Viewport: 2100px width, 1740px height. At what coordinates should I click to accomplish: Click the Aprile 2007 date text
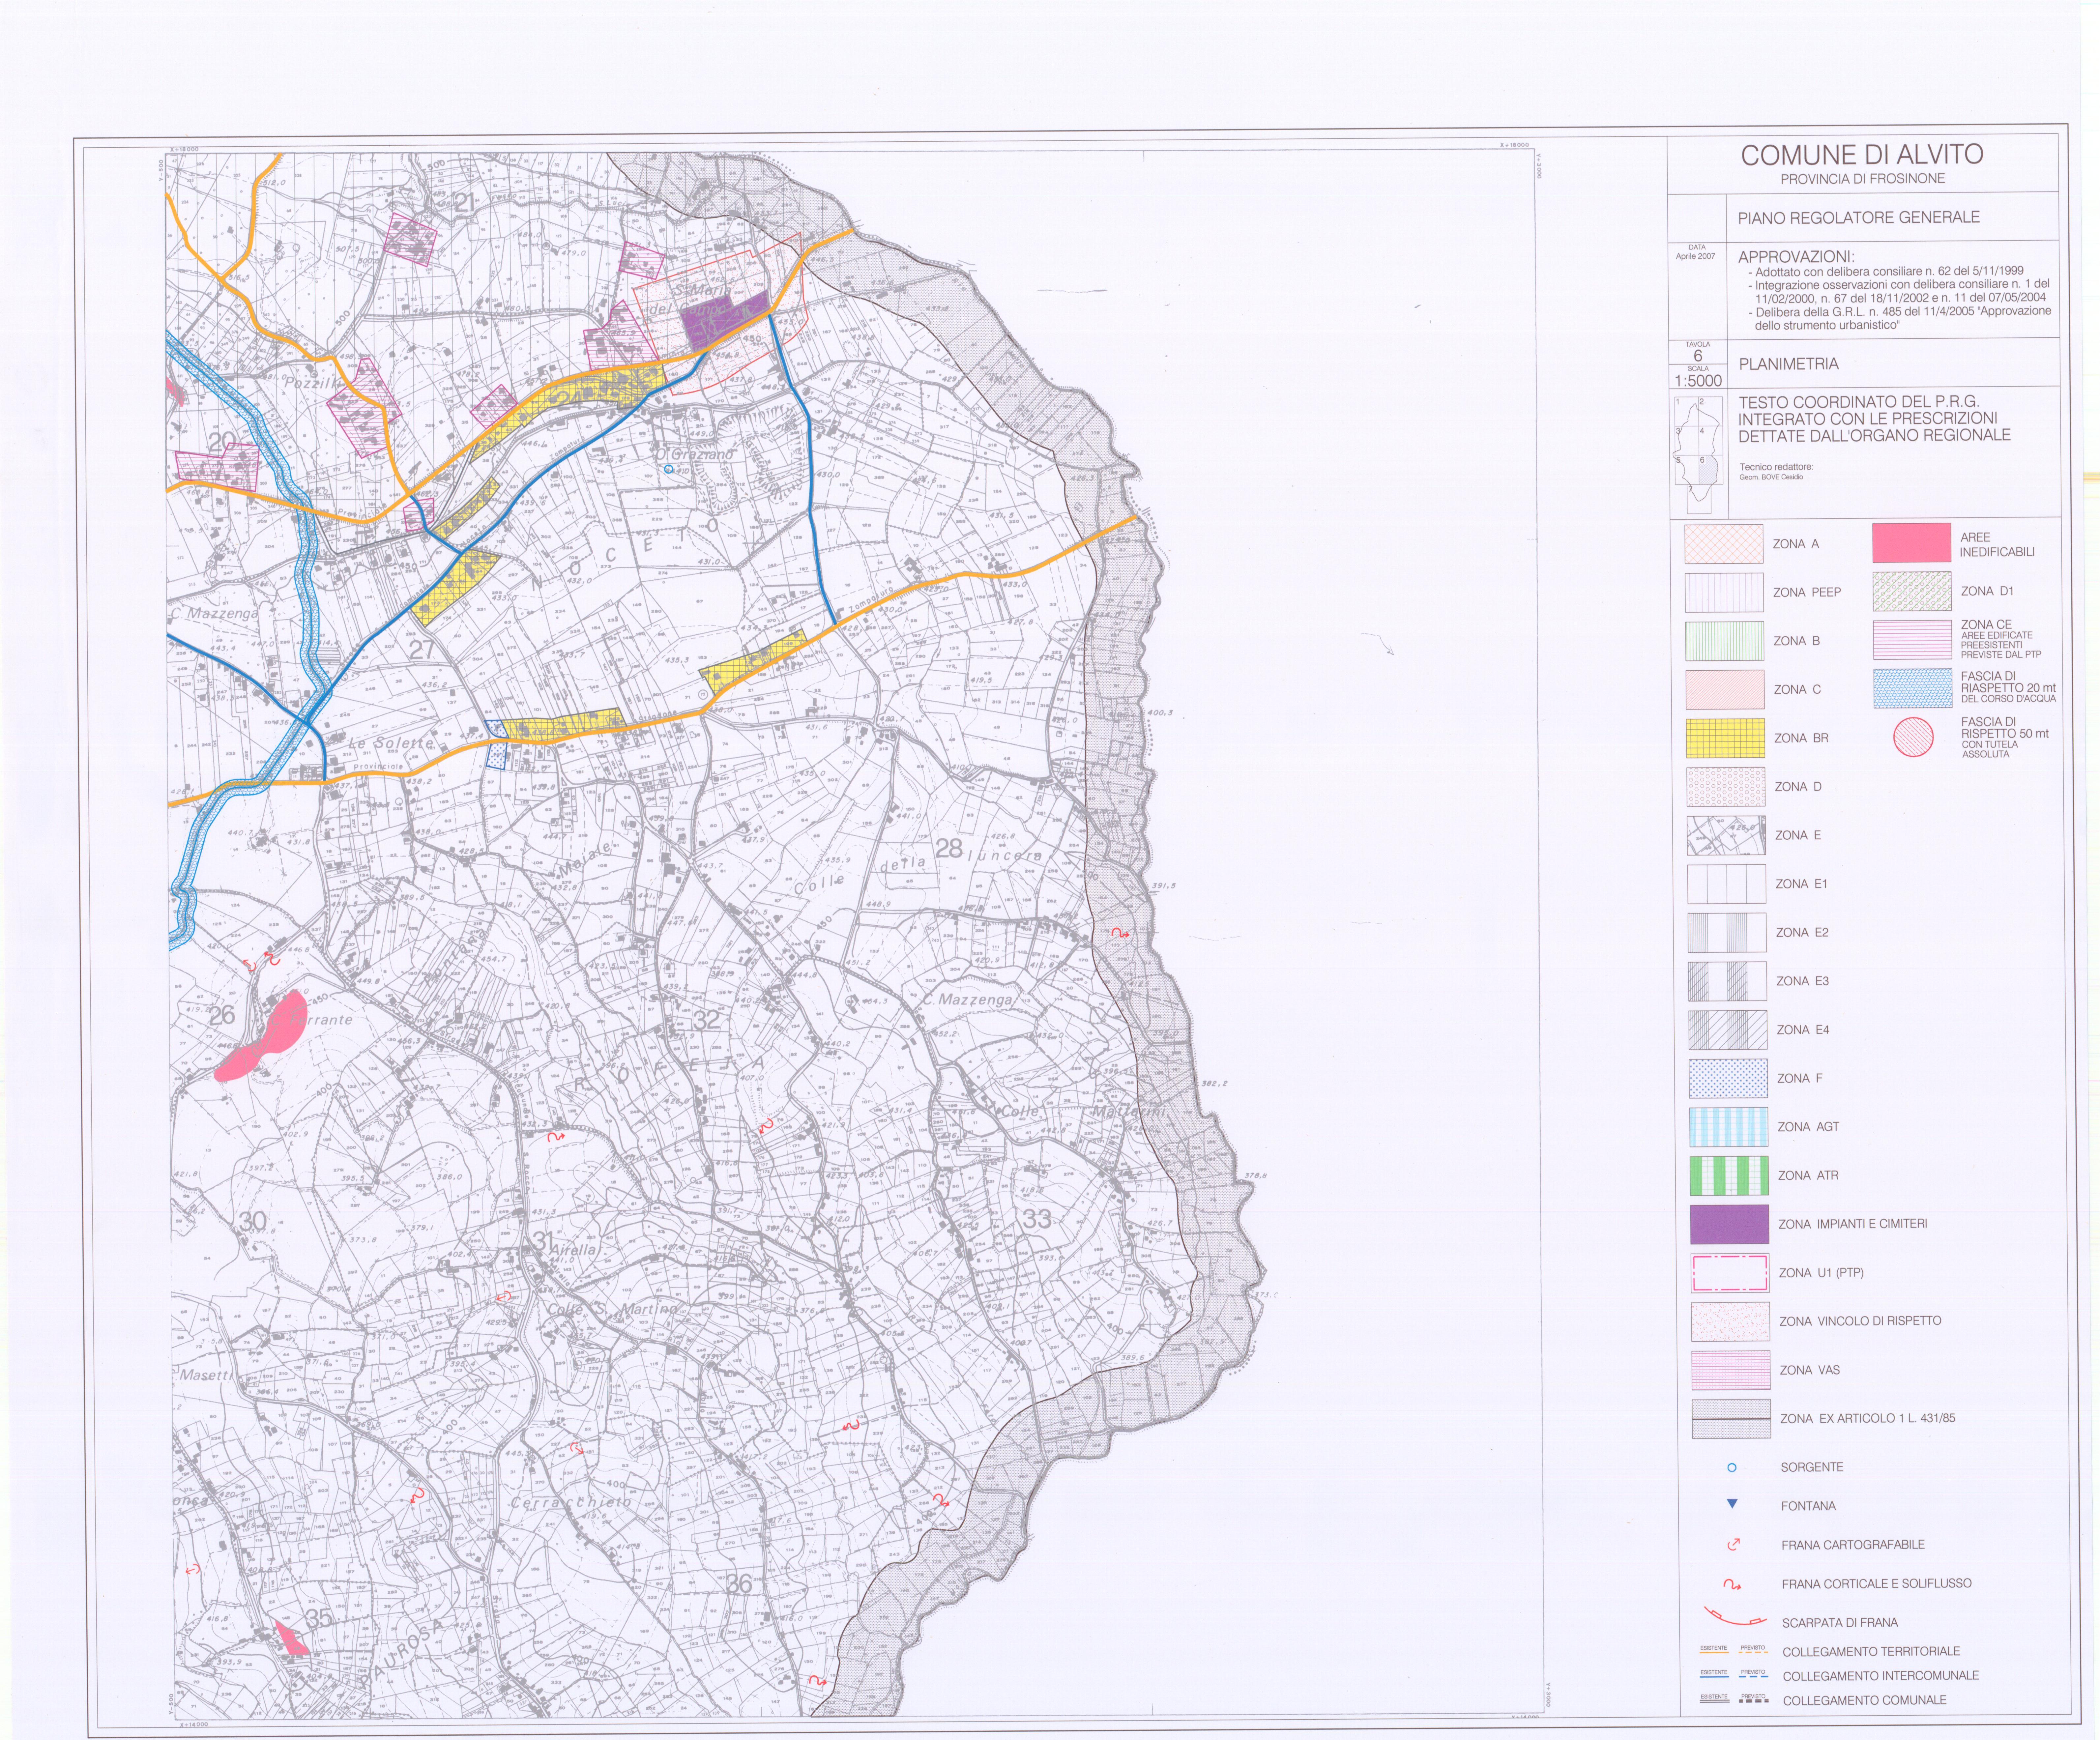(x=1695, y=256)
